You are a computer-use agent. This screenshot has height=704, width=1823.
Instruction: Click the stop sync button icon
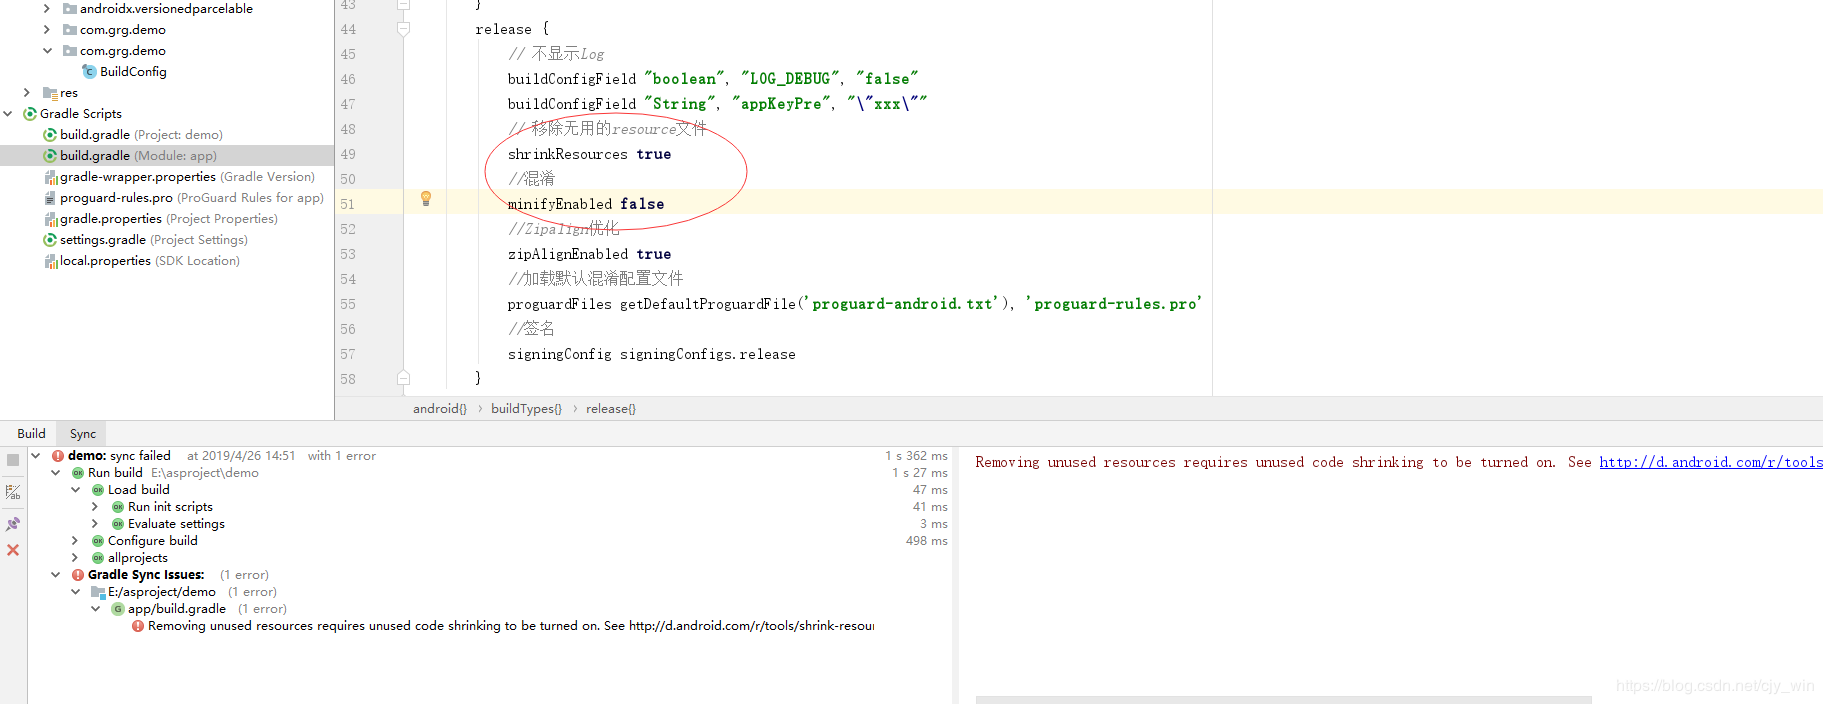coord(13,460)
